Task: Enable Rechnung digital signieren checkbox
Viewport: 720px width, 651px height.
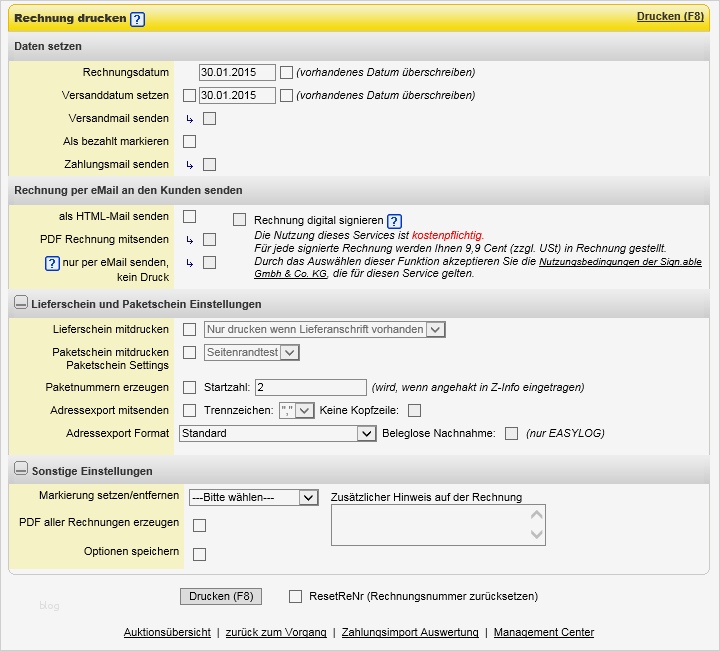Action: pyautogui.click(x=239, y=219)
